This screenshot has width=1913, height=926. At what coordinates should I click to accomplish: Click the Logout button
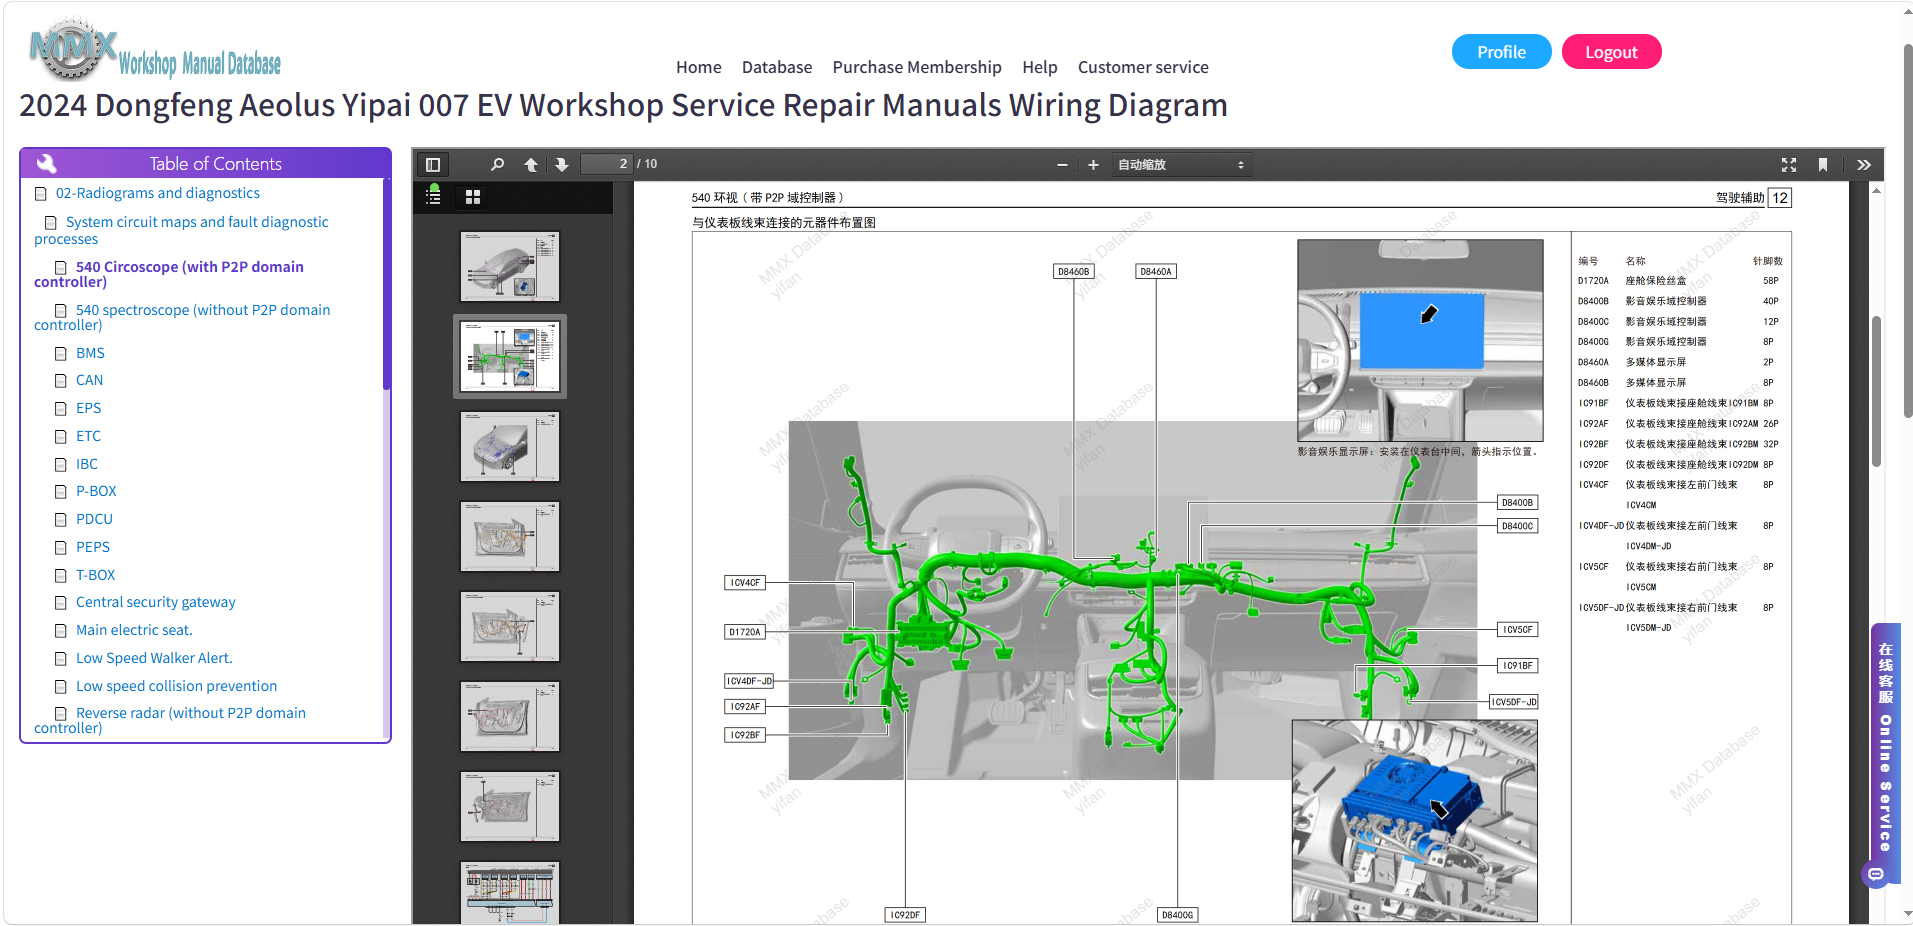point(1611,52)
